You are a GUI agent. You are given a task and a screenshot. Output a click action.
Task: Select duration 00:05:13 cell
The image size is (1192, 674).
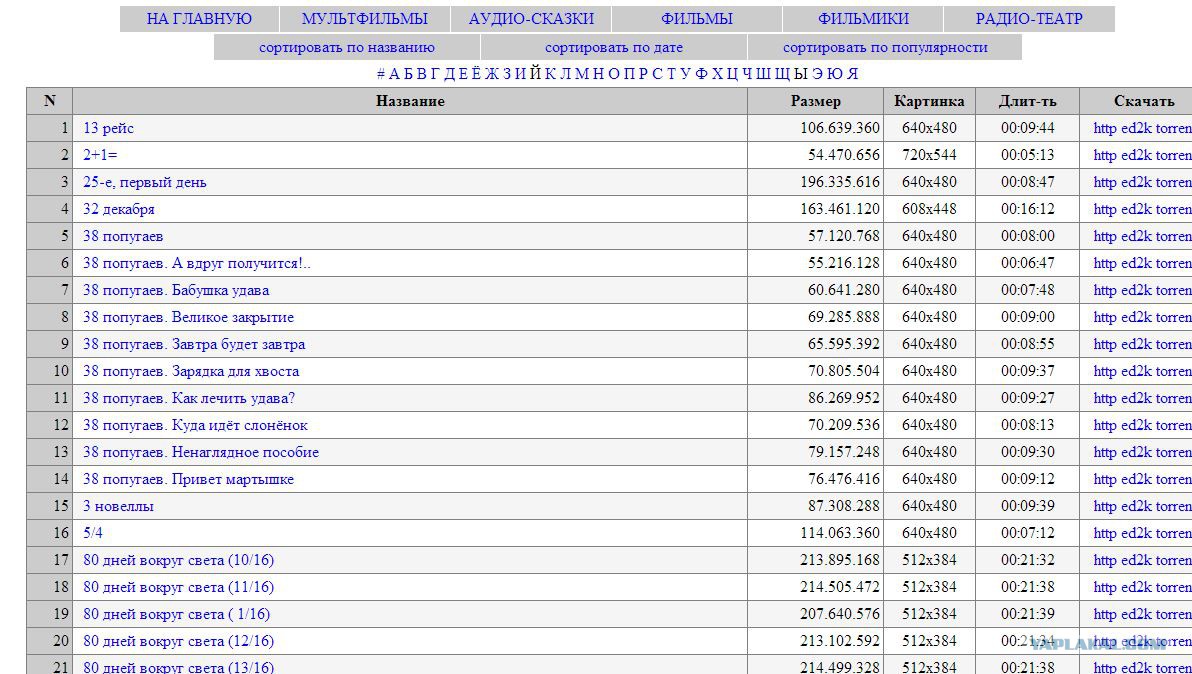[1028, 155]
